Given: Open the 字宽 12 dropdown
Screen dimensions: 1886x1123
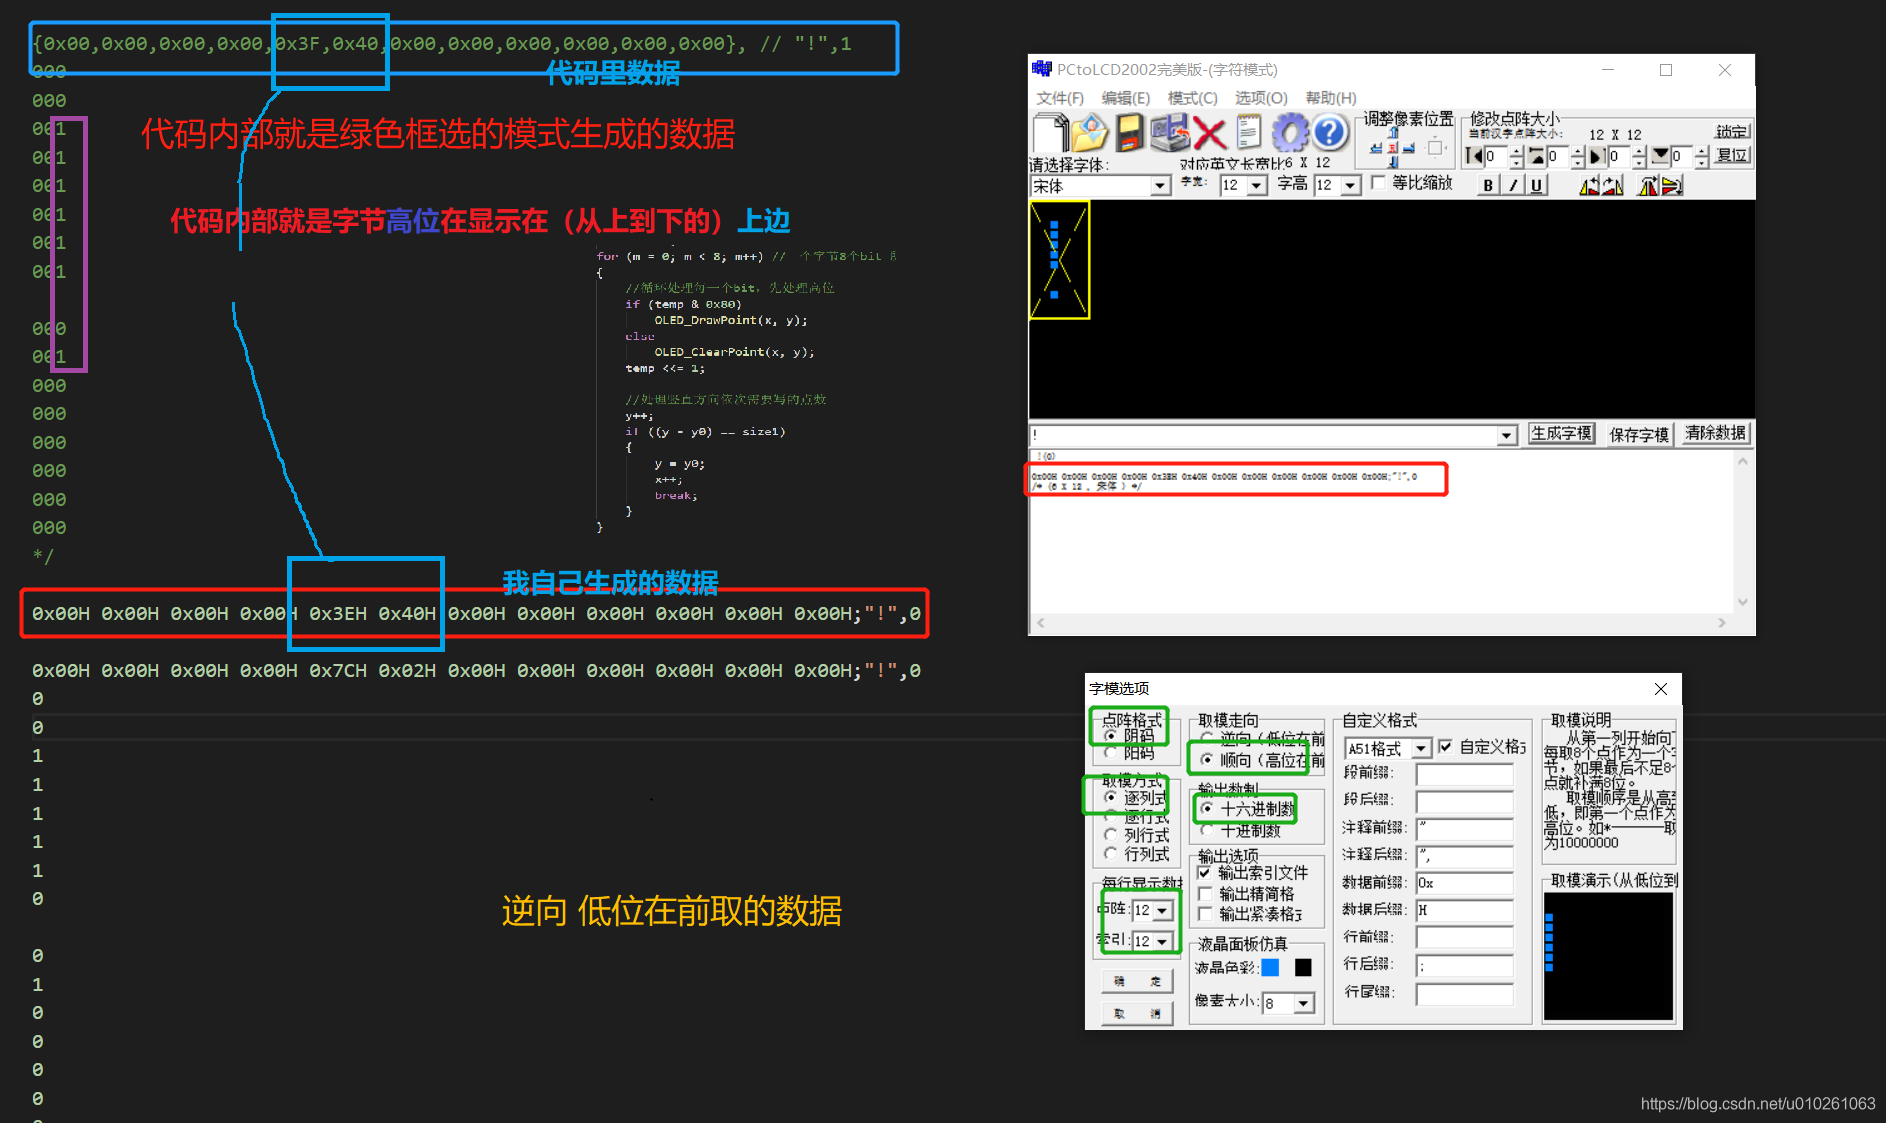Looking at the screenshot, I should point(1257,185).
